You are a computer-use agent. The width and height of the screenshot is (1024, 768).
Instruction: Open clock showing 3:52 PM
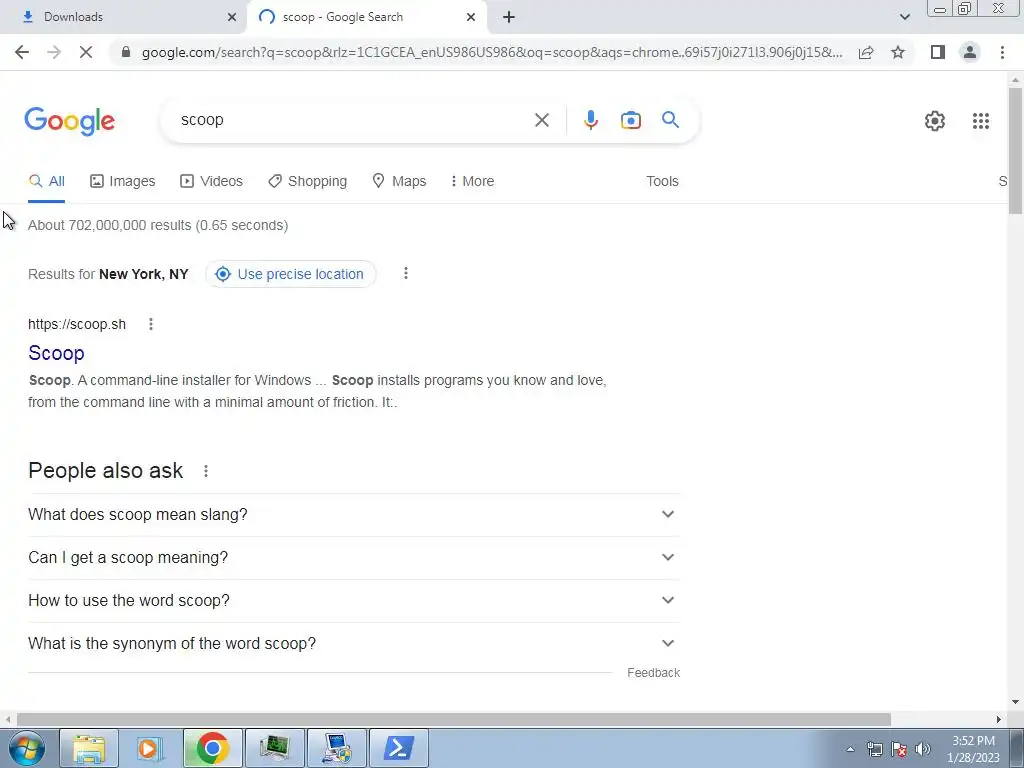[973, 749]
